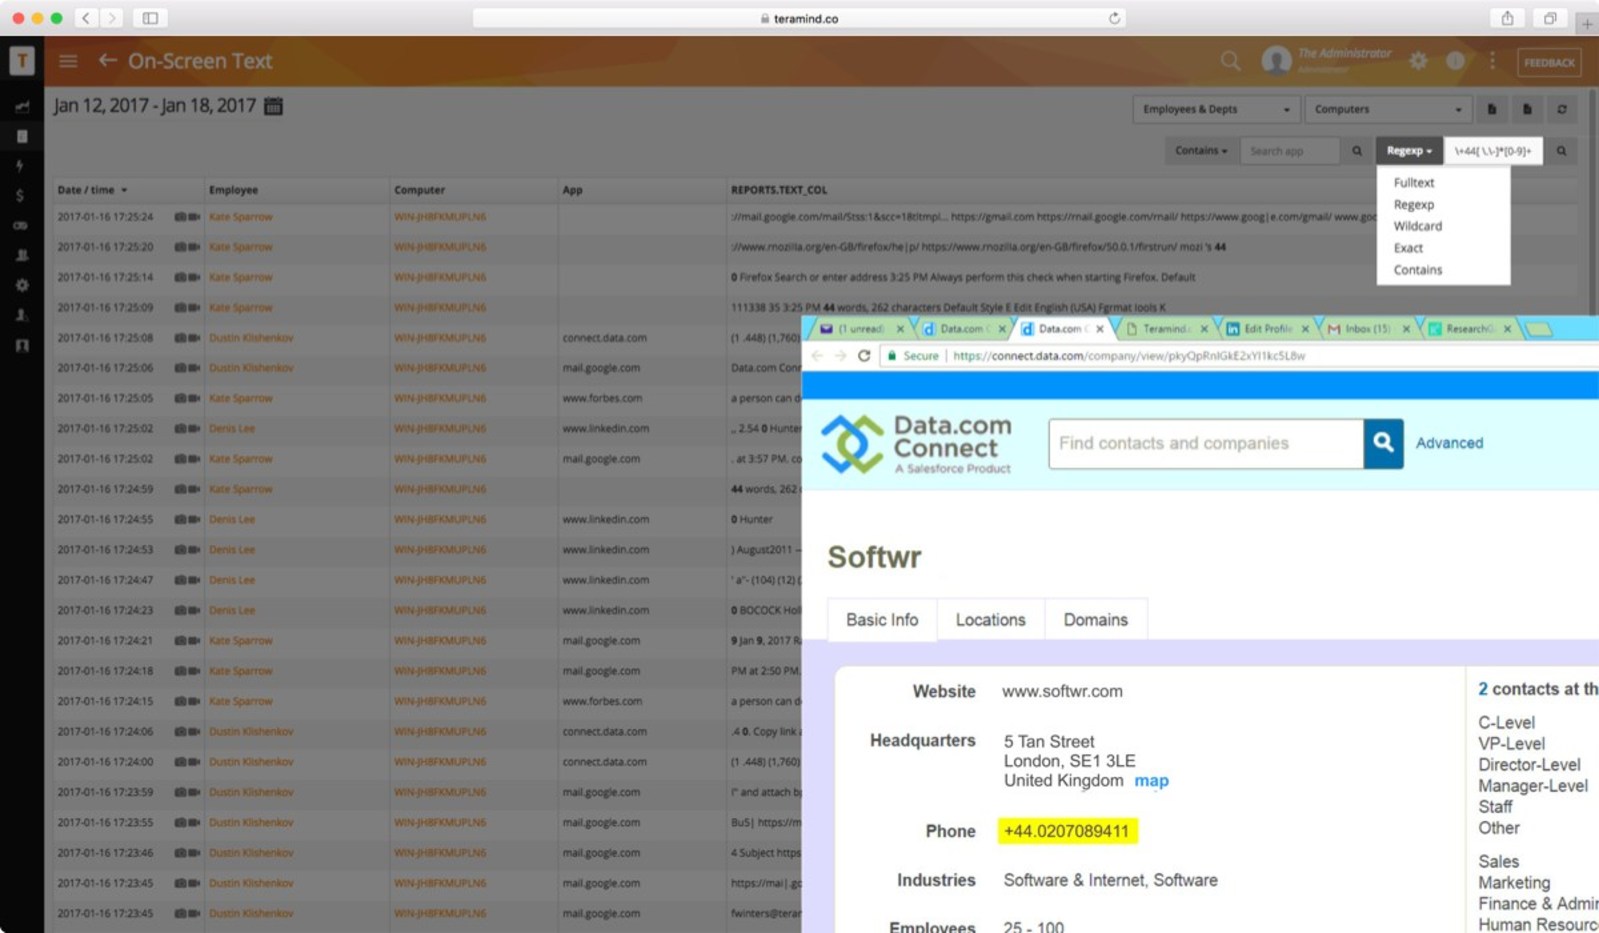Viewport: 1599px width, 933px height.
Task: Choose Wildcard from search mode menu
Action: point(1418,227)
